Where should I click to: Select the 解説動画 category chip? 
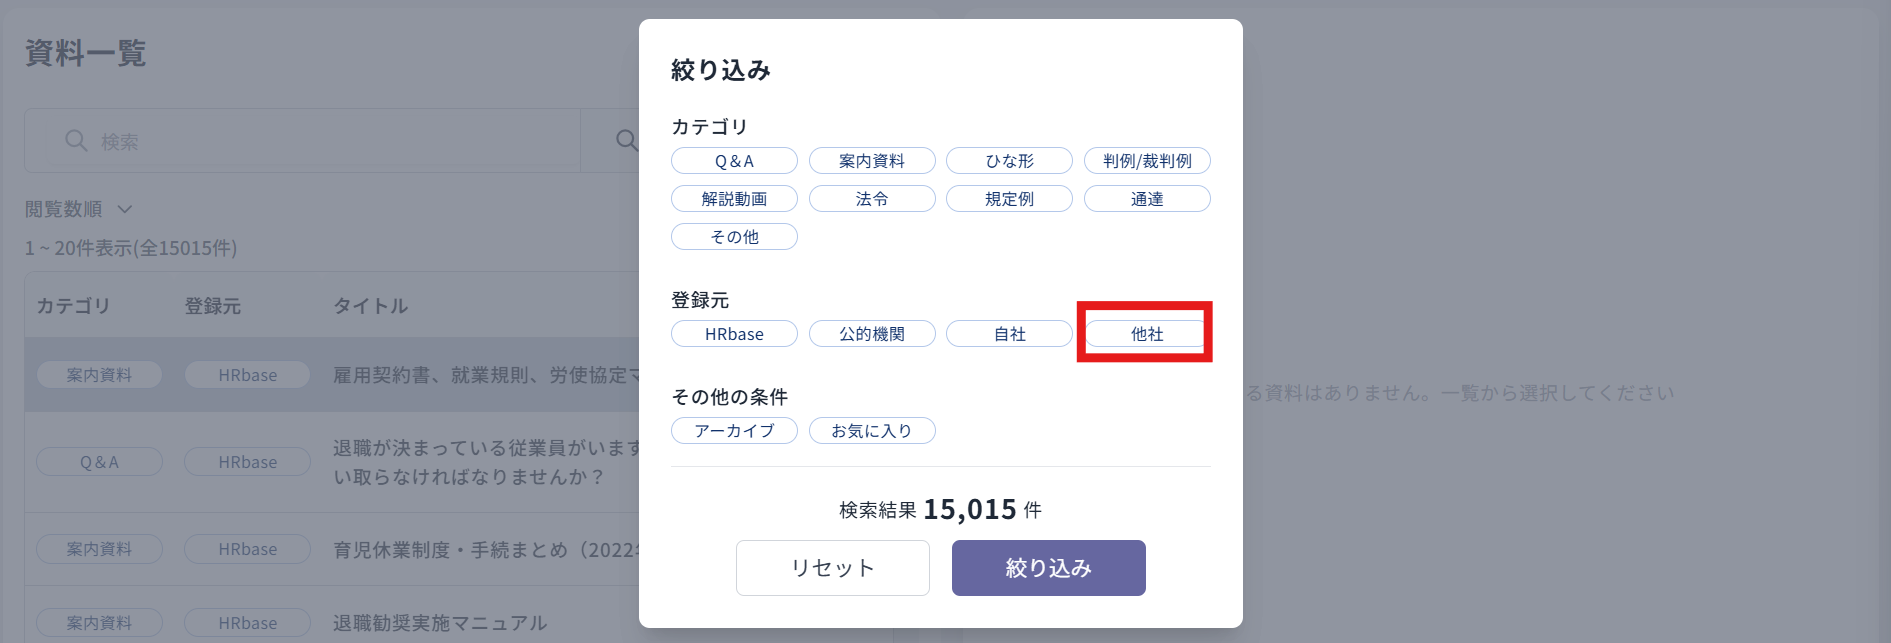coord(734,199)
